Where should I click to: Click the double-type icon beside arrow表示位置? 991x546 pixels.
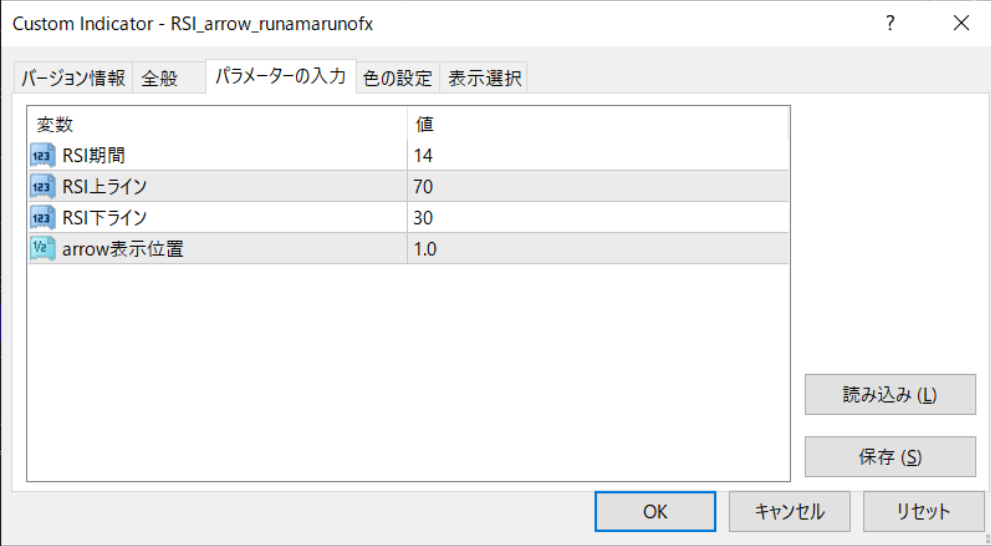[43, 249]
